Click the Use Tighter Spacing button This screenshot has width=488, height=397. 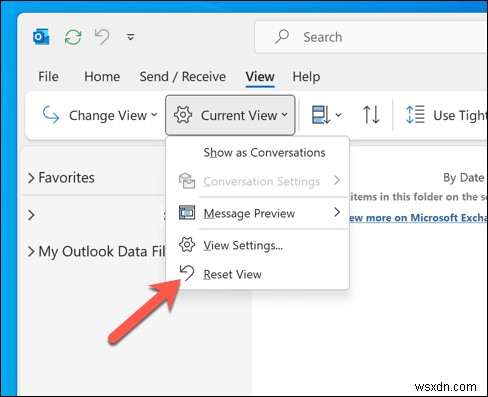(x=447, y=115)
